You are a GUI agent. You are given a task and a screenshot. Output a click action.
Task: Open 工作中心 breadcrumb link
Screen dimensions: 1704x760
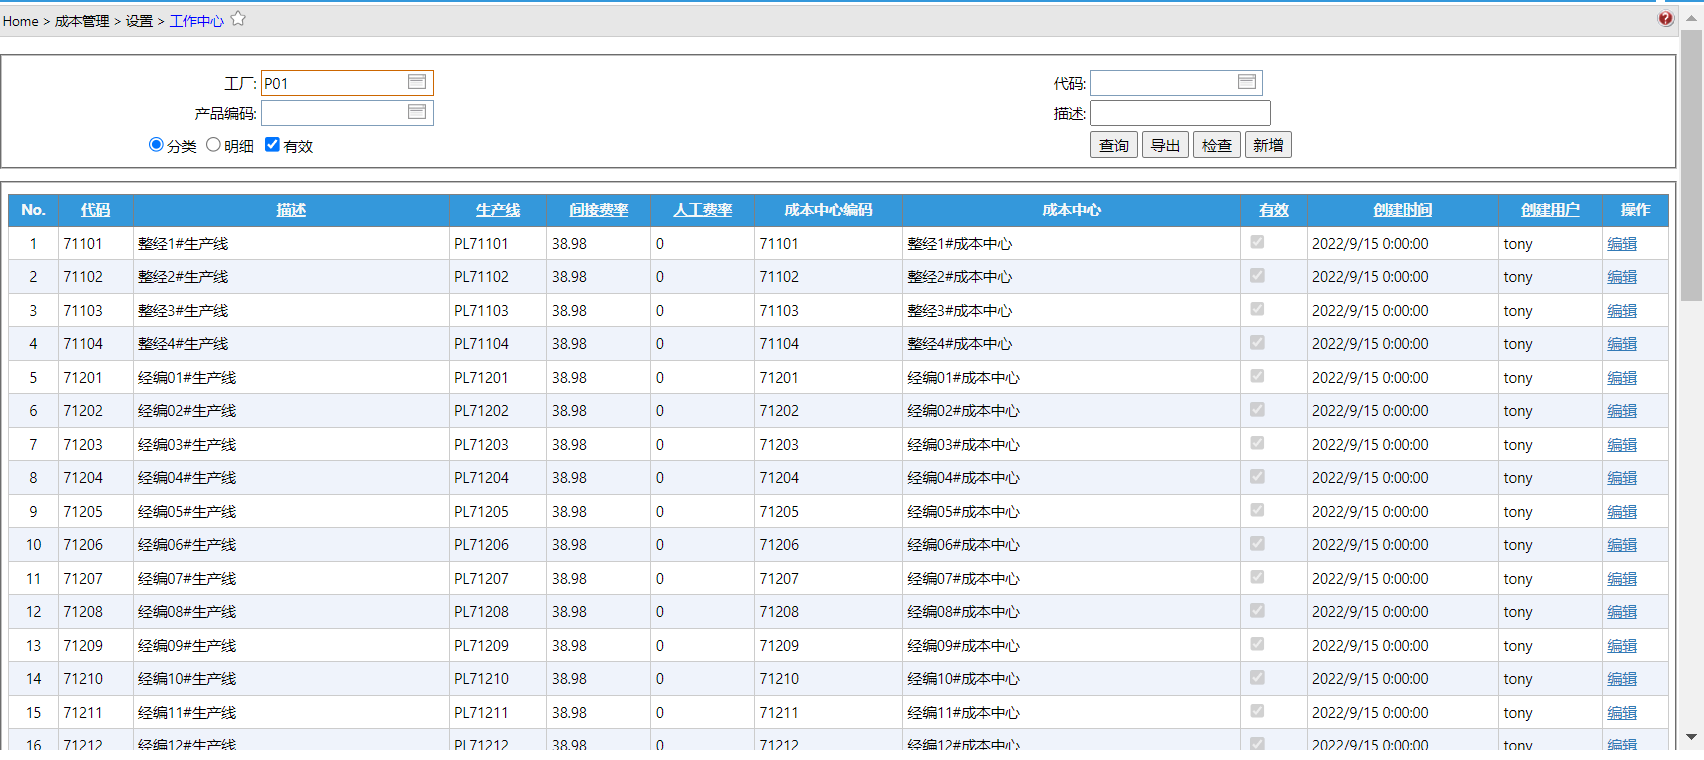point(197,21)
